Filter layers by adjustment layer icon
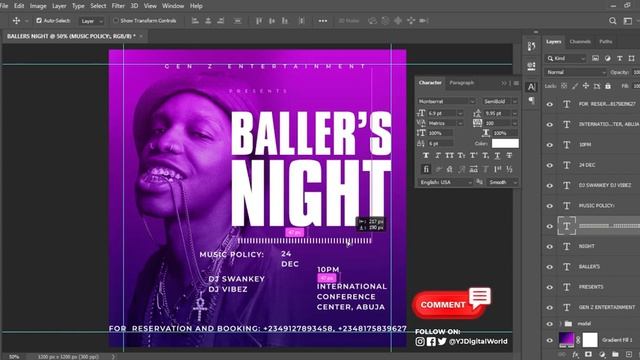 point(608,58)
